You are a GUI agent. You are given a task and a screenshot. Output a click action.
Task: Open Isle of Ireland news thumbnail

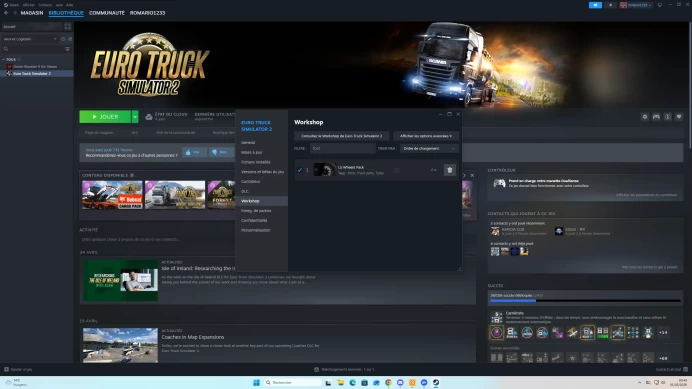pyautogui.click(x=120, y=280)
